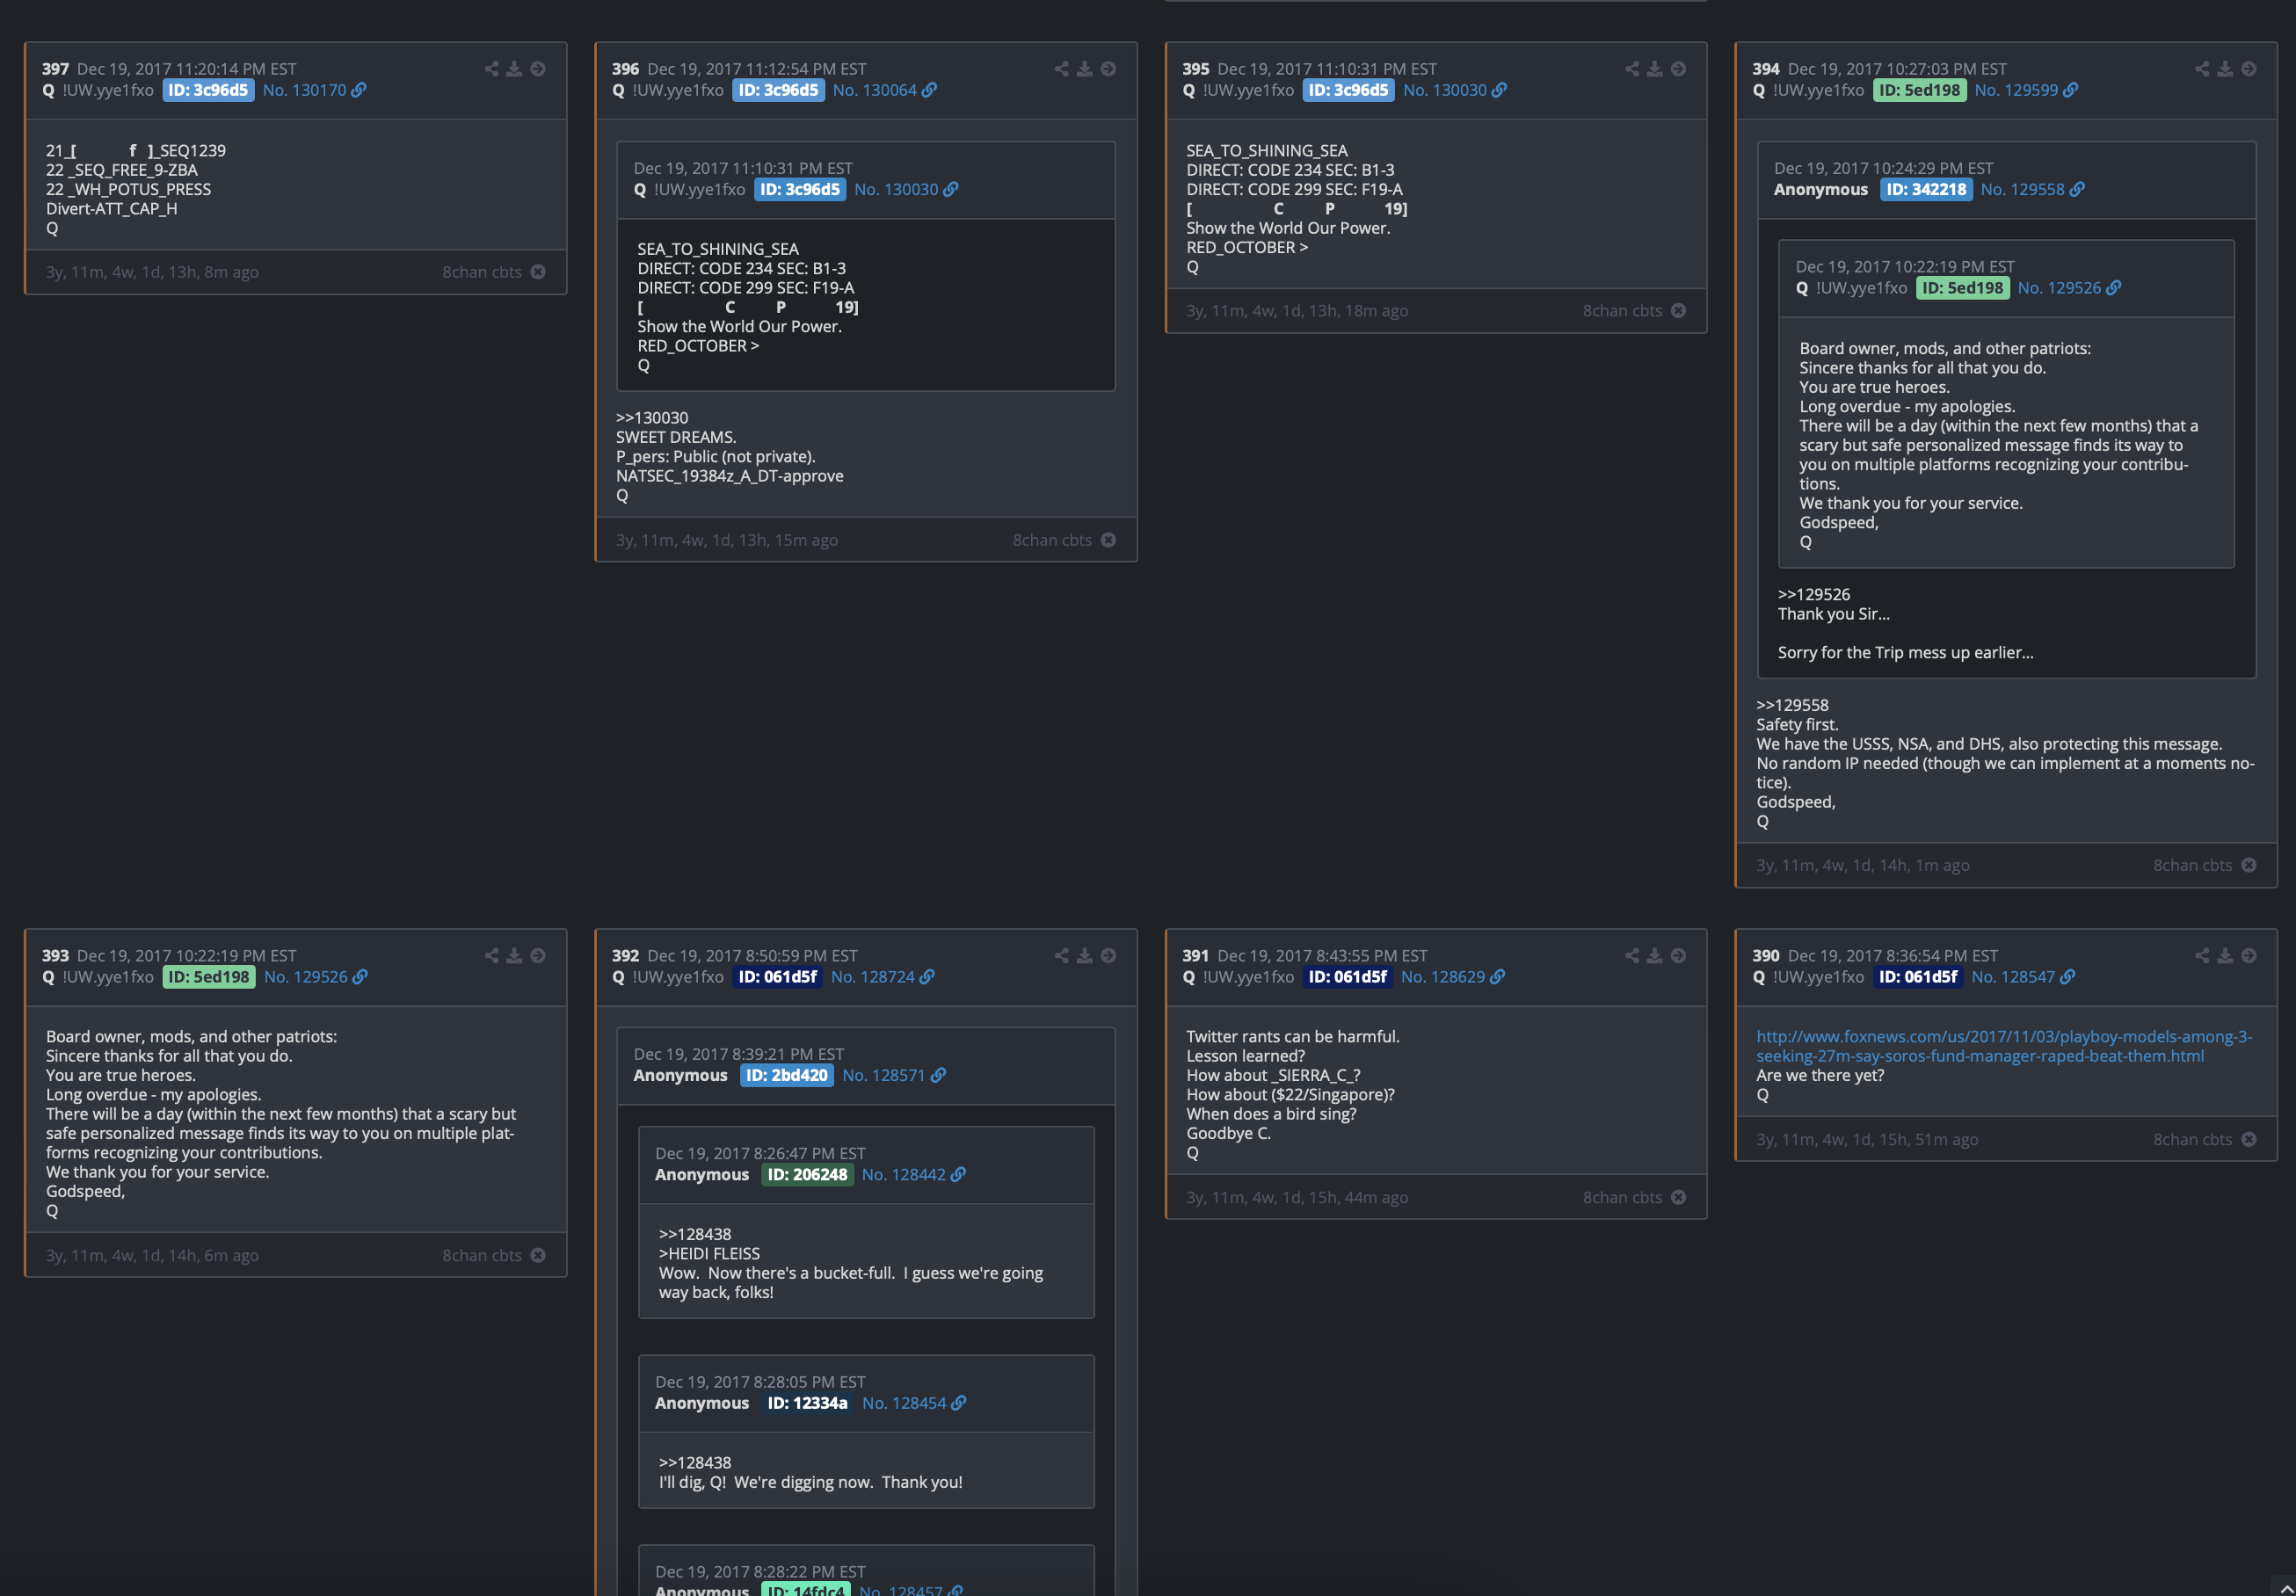Image resolution: width=2296 pixels, height=1596 pixels.
Task: Click arrow circle icon on post 390
Action: (2249, 956)
